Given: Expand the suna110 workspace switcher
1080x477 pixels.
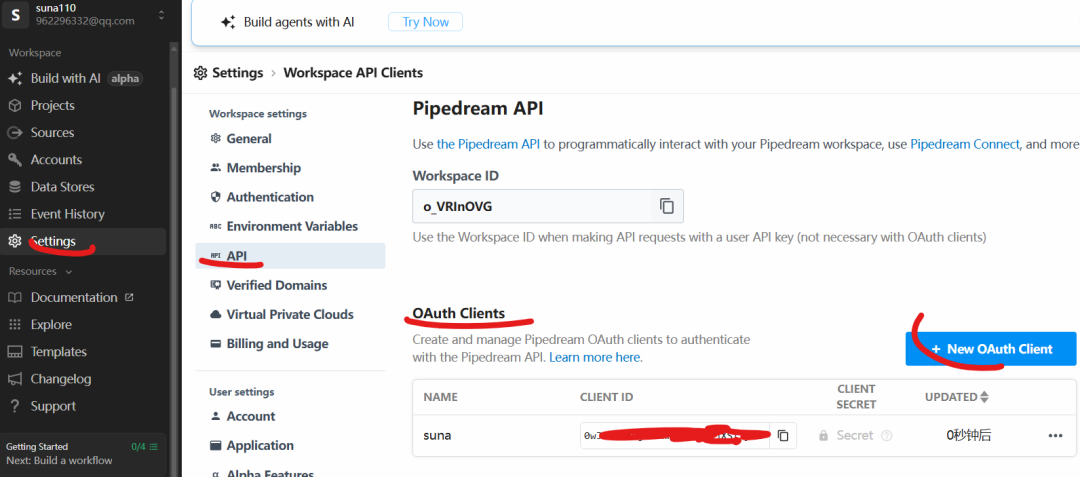Looking at the screenshot, I should point(161,14).
